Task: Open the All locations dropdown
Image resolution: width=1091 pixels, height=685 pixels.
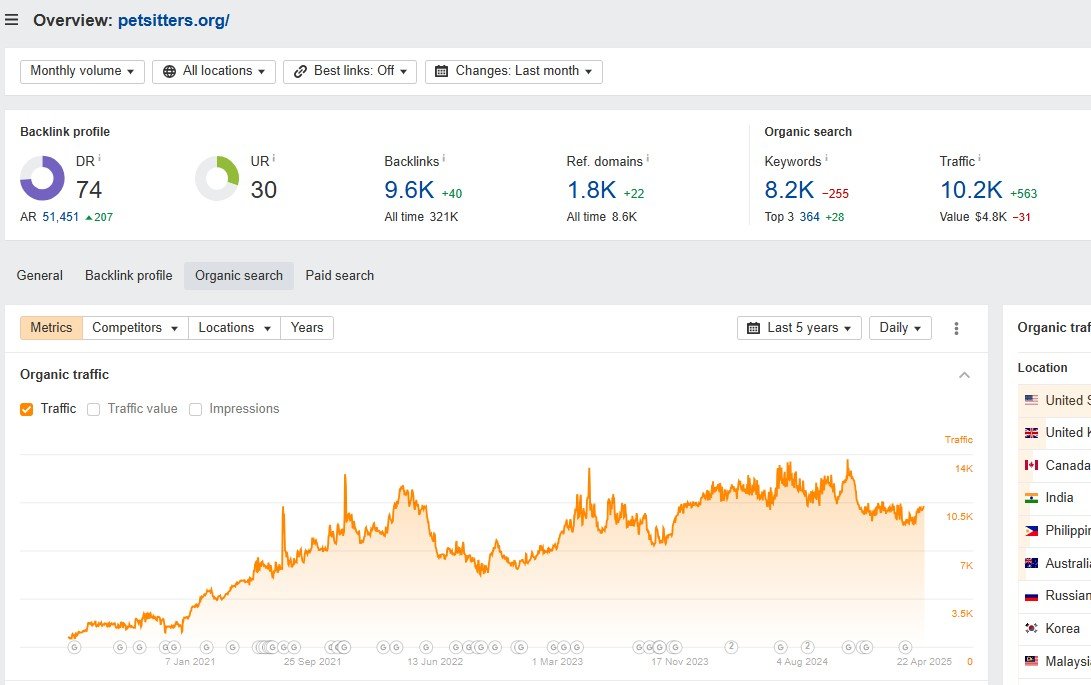Action: point(214,71)
